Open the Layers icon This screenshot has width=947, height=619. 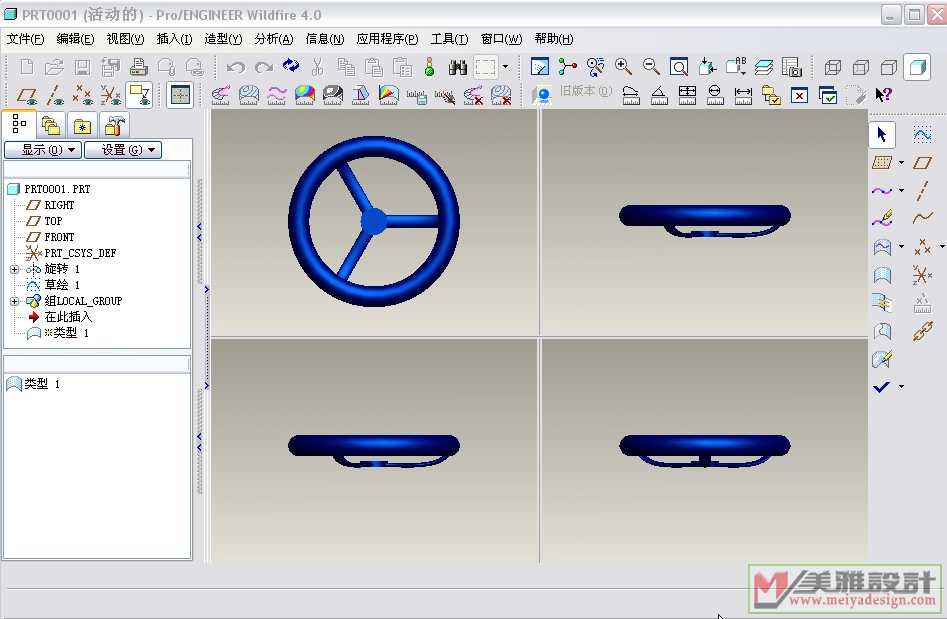[763, 66]
